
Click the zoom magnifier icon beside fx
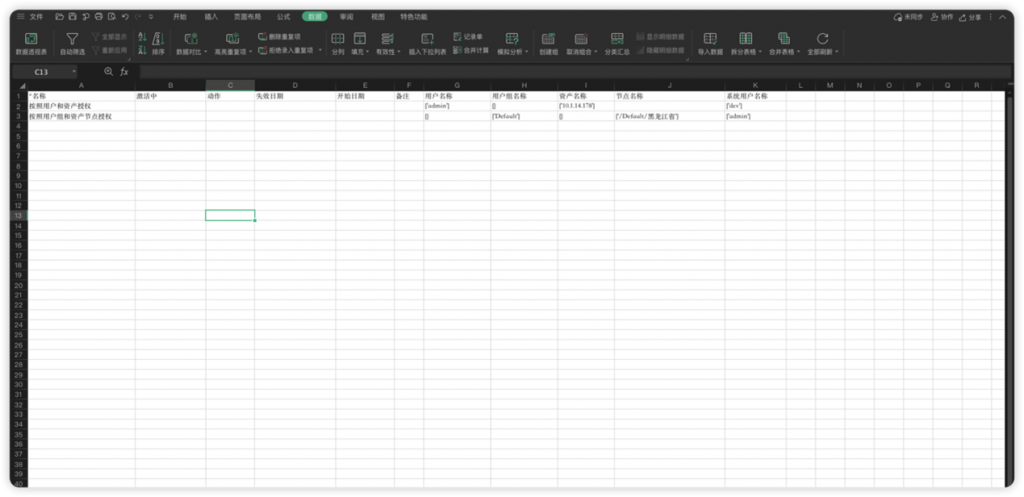(x=108, y=72)
